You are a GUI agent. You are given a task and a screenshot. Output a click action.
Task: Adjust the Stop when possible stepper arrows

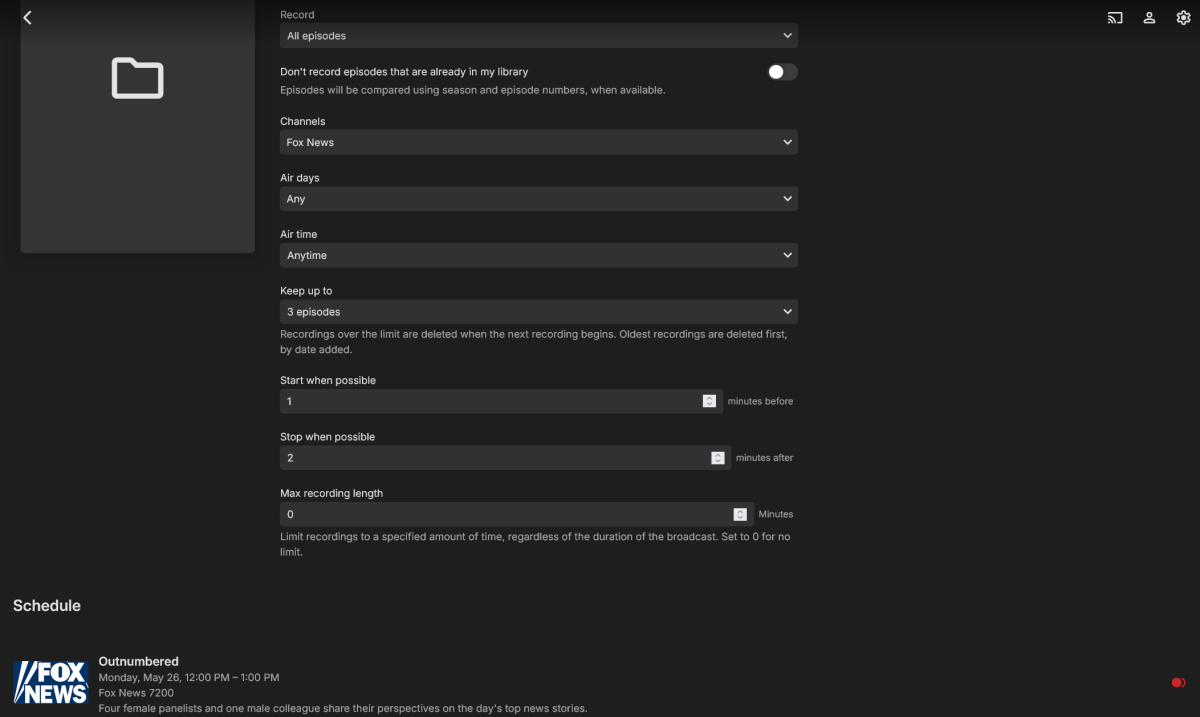pyautogui.click(x=717, y=458)
